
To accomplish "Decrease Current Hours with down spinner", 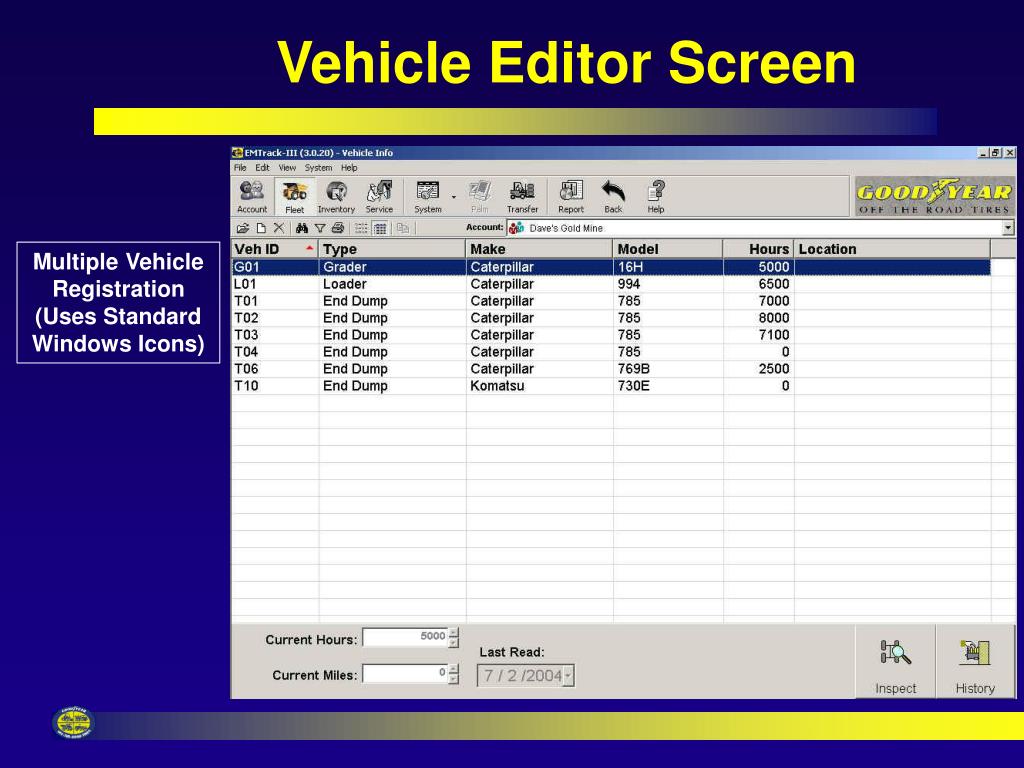I will pos(454,643).
